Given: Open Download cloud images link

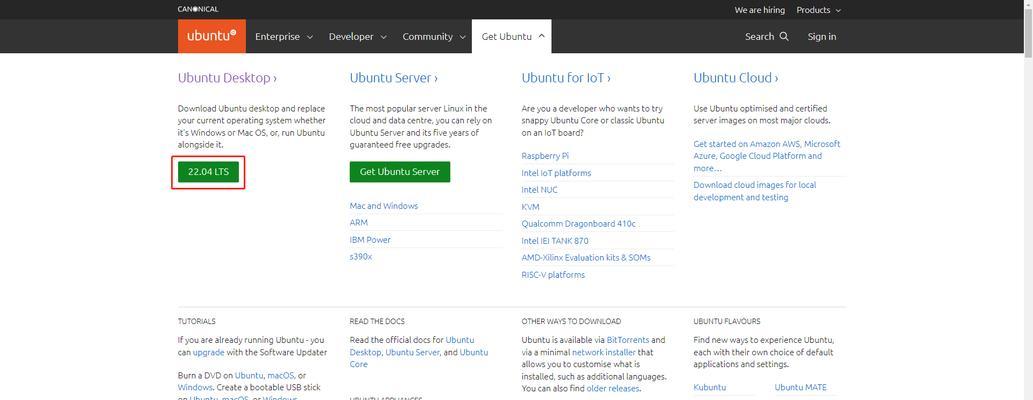Looking at the screenshot, I should pyautogui.click(x=755, y=191).
